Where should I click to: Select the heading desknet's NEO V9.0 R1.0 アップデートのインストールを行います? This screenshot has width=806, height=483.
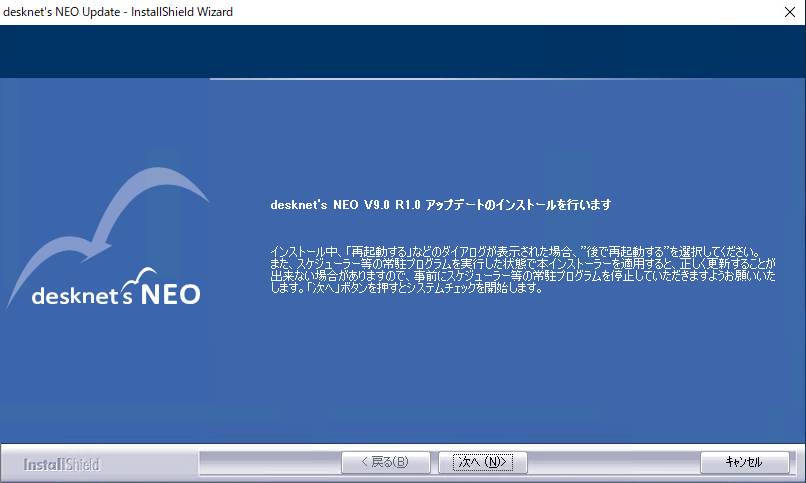[441, 205]
